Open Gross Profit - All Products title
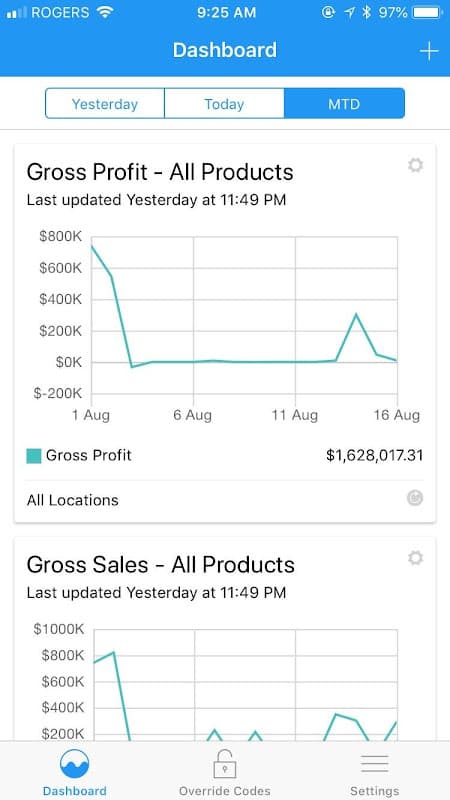This screenshot has height=800, width=450. 160,172
